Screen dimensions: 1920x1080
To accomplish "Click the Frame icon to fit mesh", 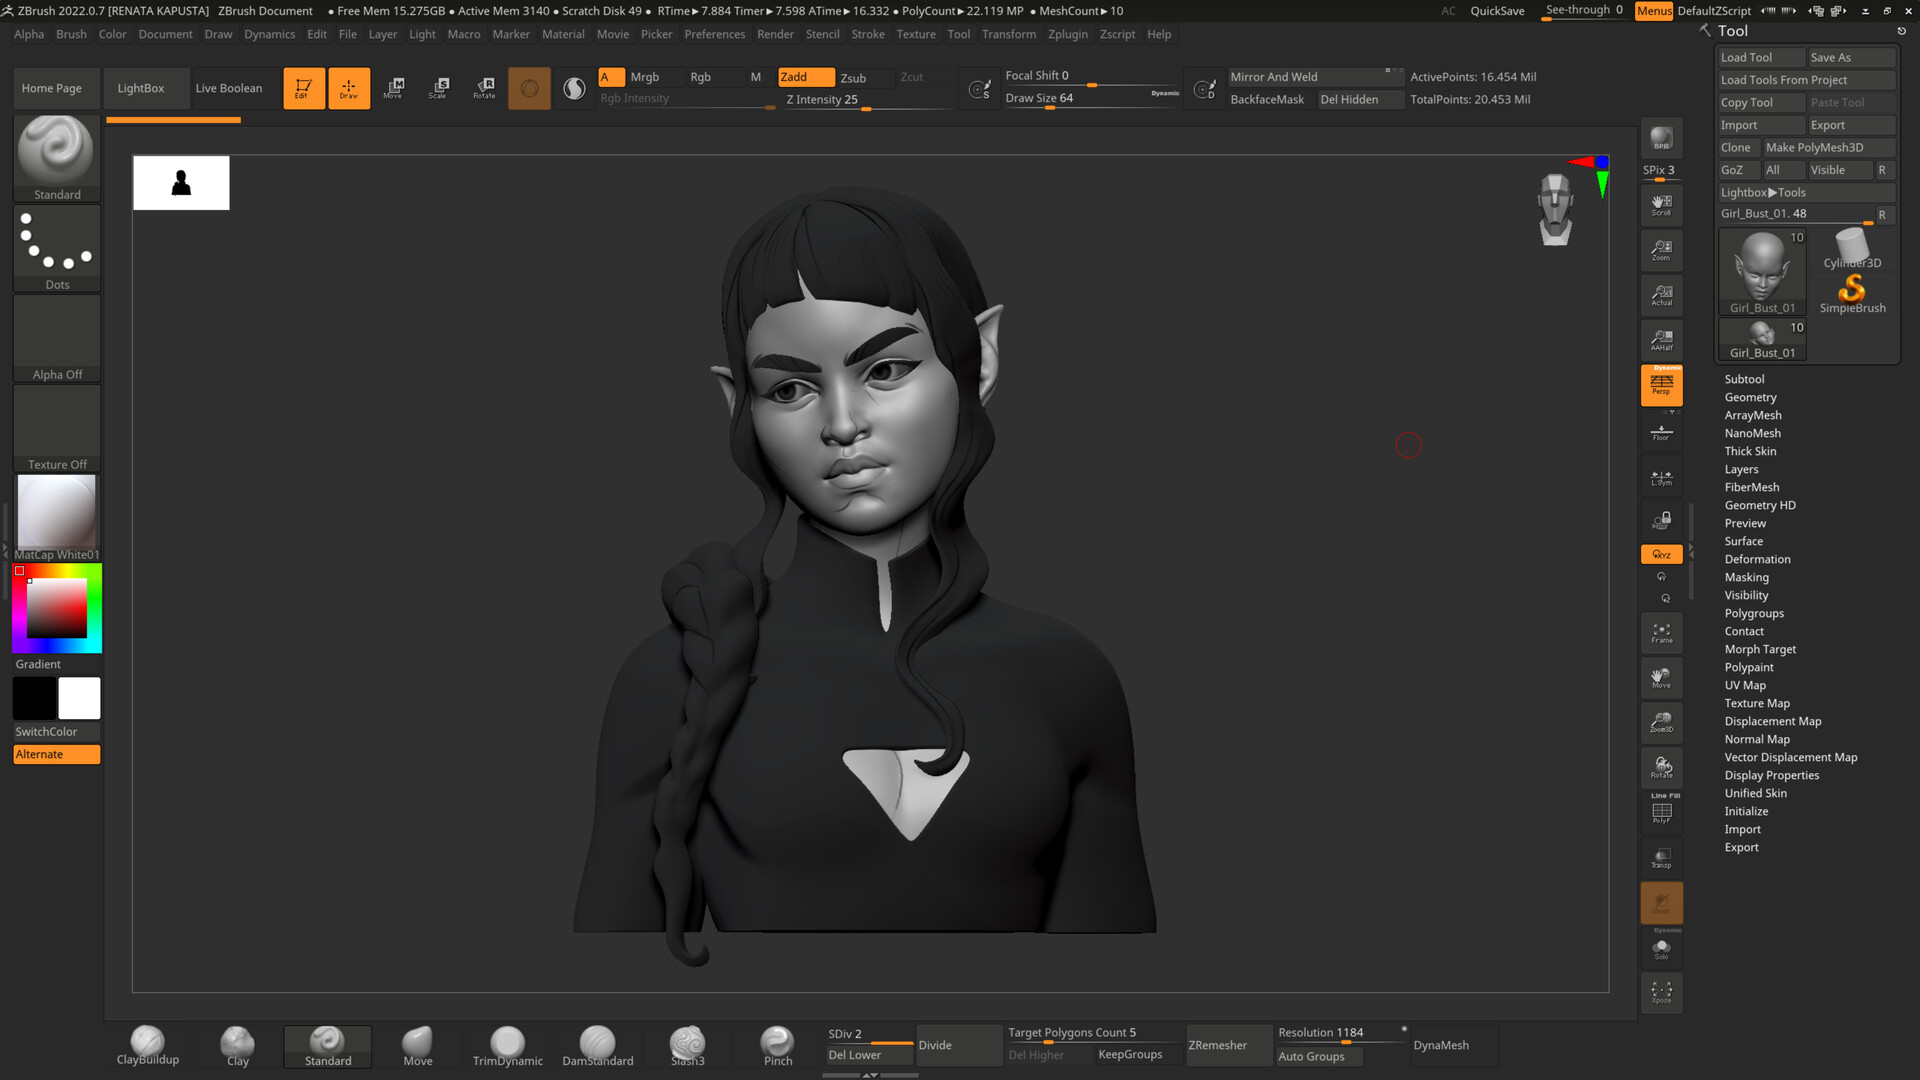I will pyautogui.click(x=1661, y=632).
